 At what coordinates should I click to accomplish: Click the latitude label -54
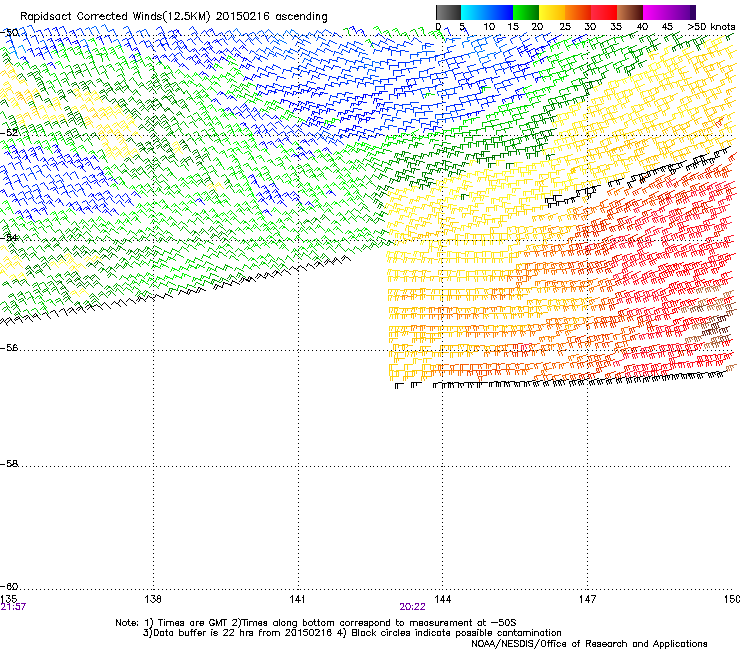(x=10, y=237)
